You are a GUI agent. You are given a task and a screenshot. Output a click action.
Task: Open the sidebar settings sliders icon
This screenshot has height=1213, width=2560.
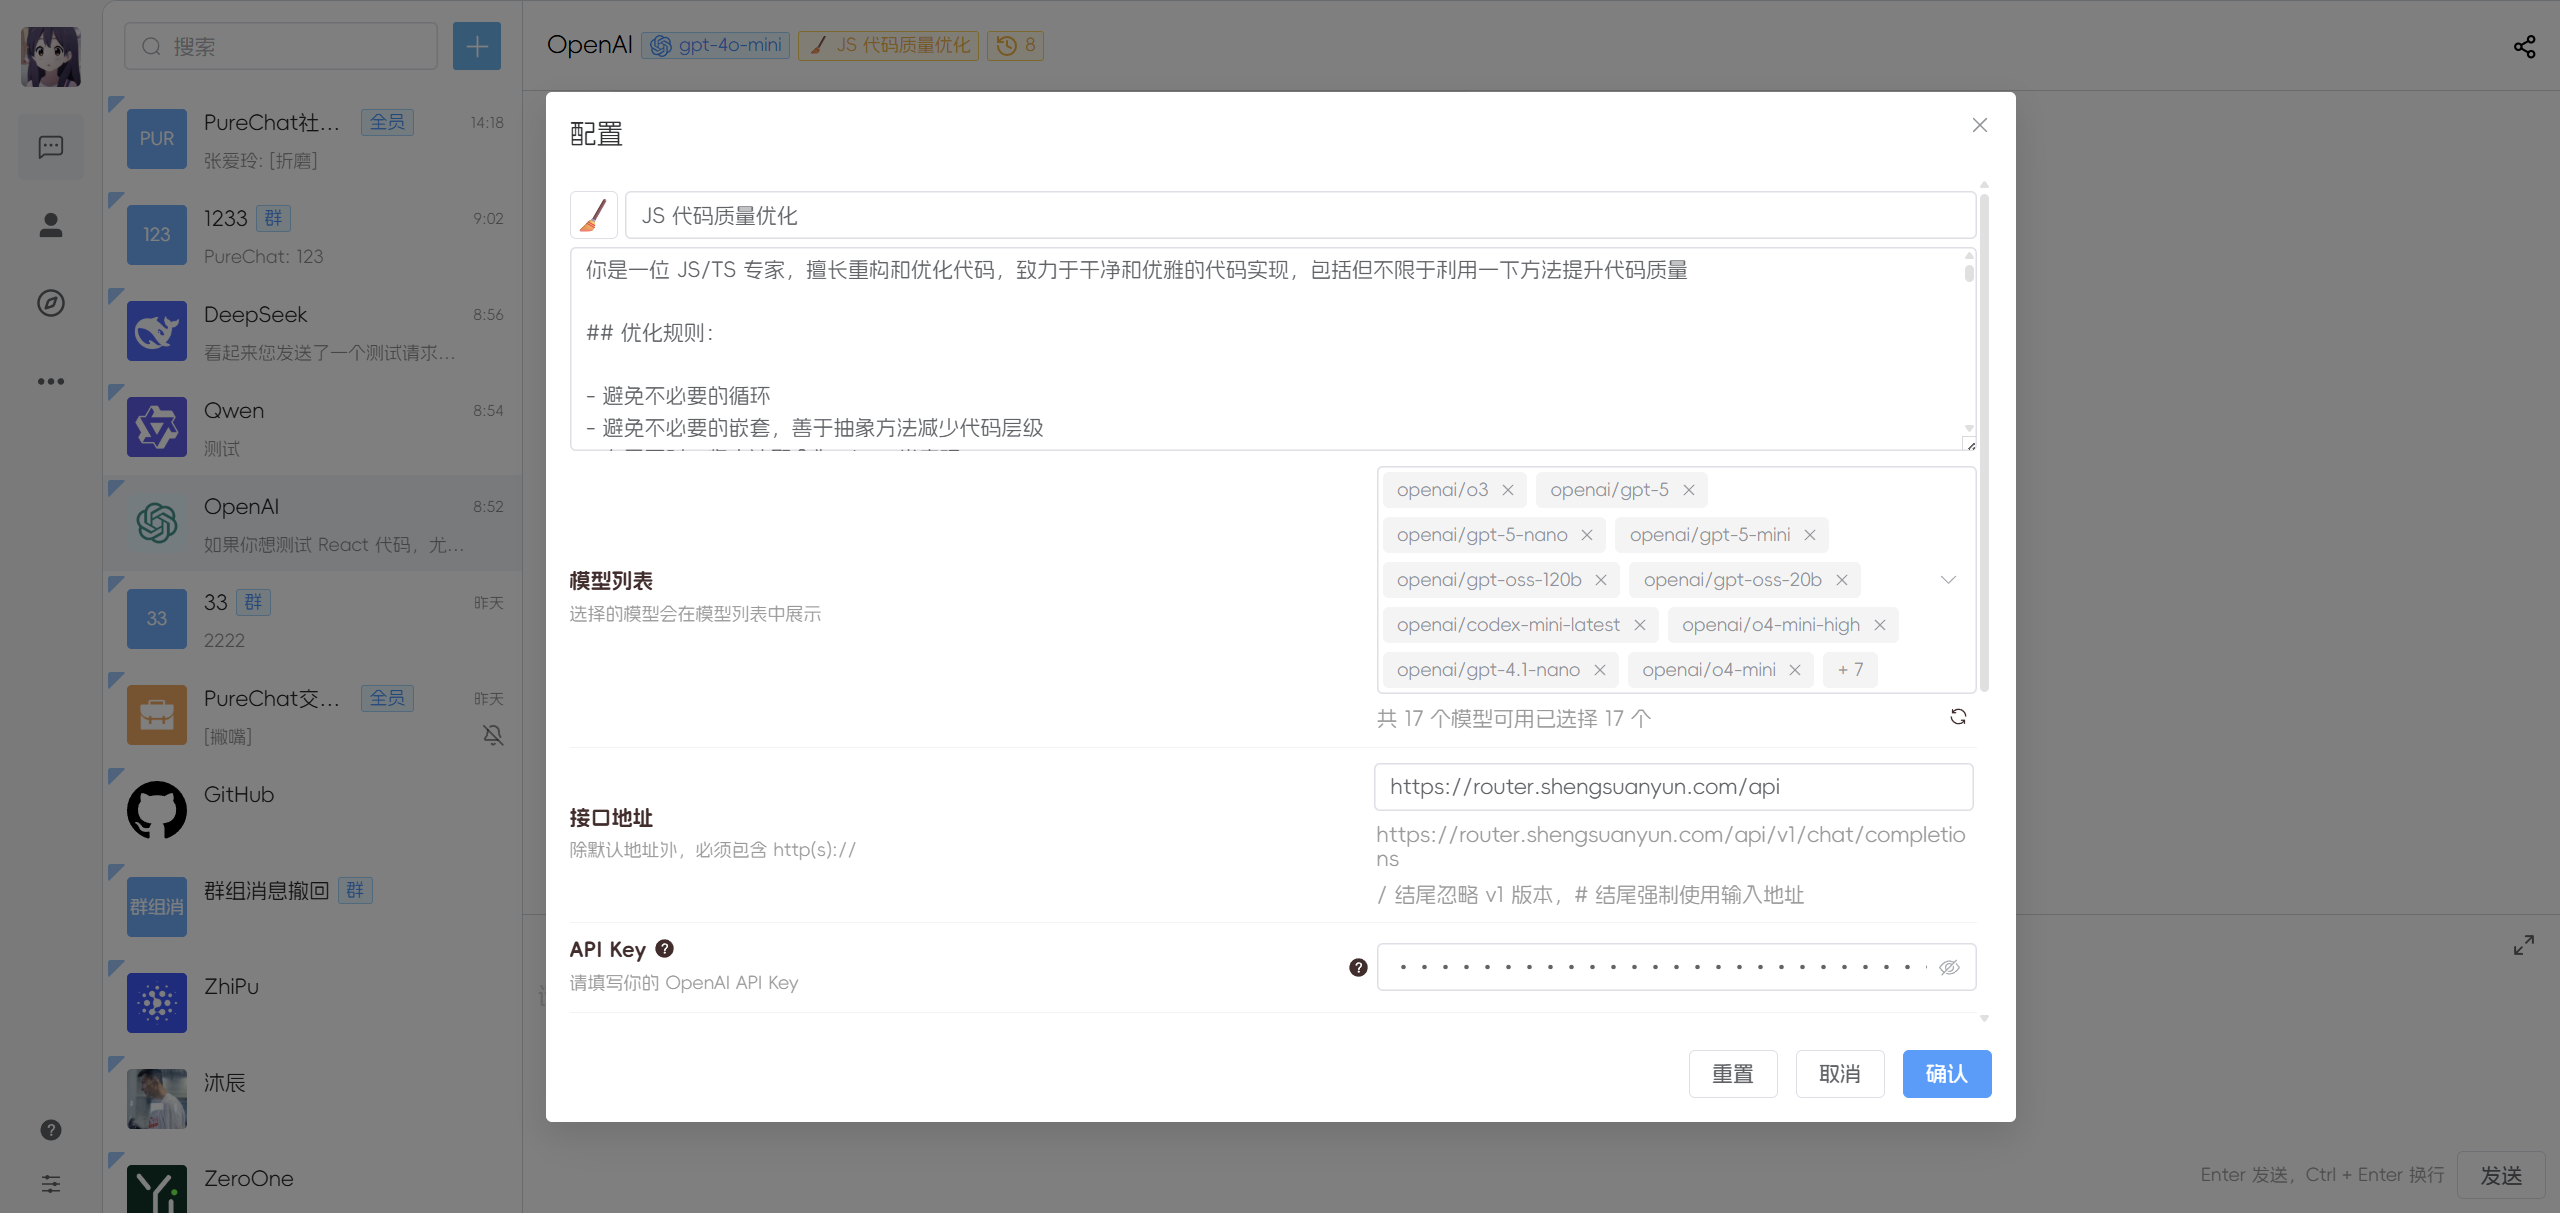(51, 1184)
